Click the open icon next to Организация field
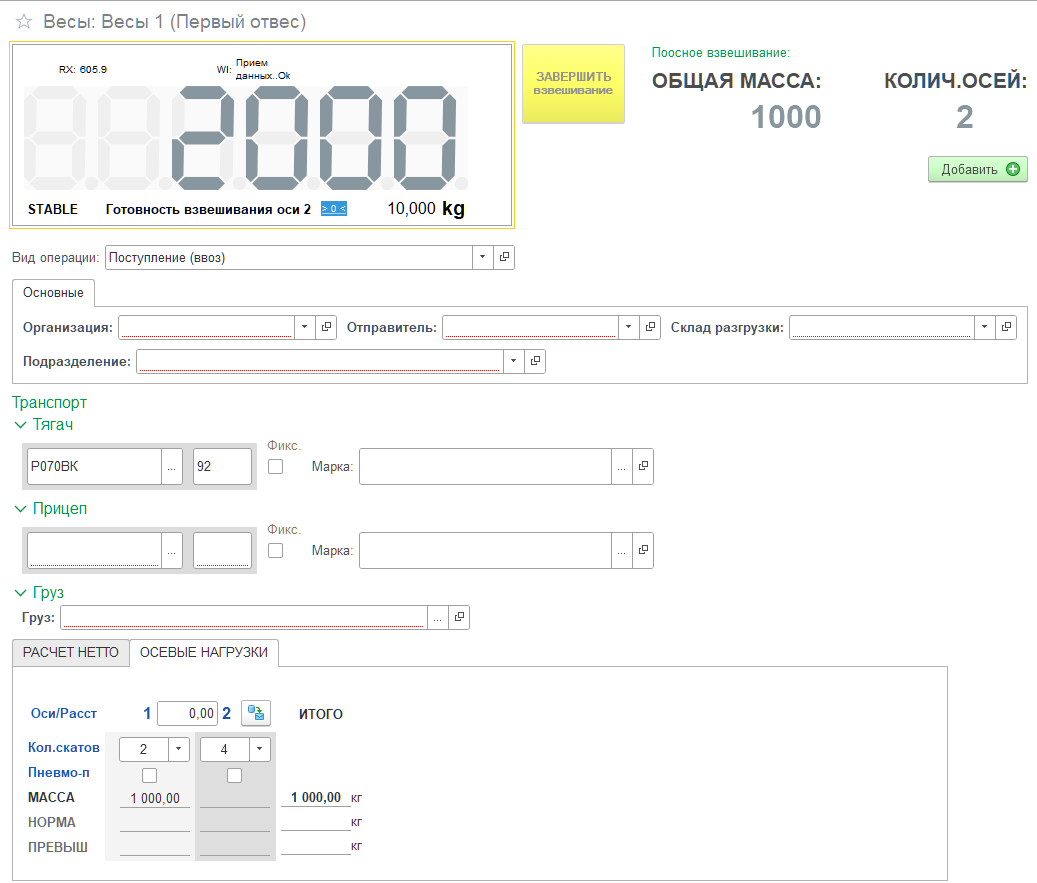Viewport: 1037px width, 883px height. (x=326, y=328)
